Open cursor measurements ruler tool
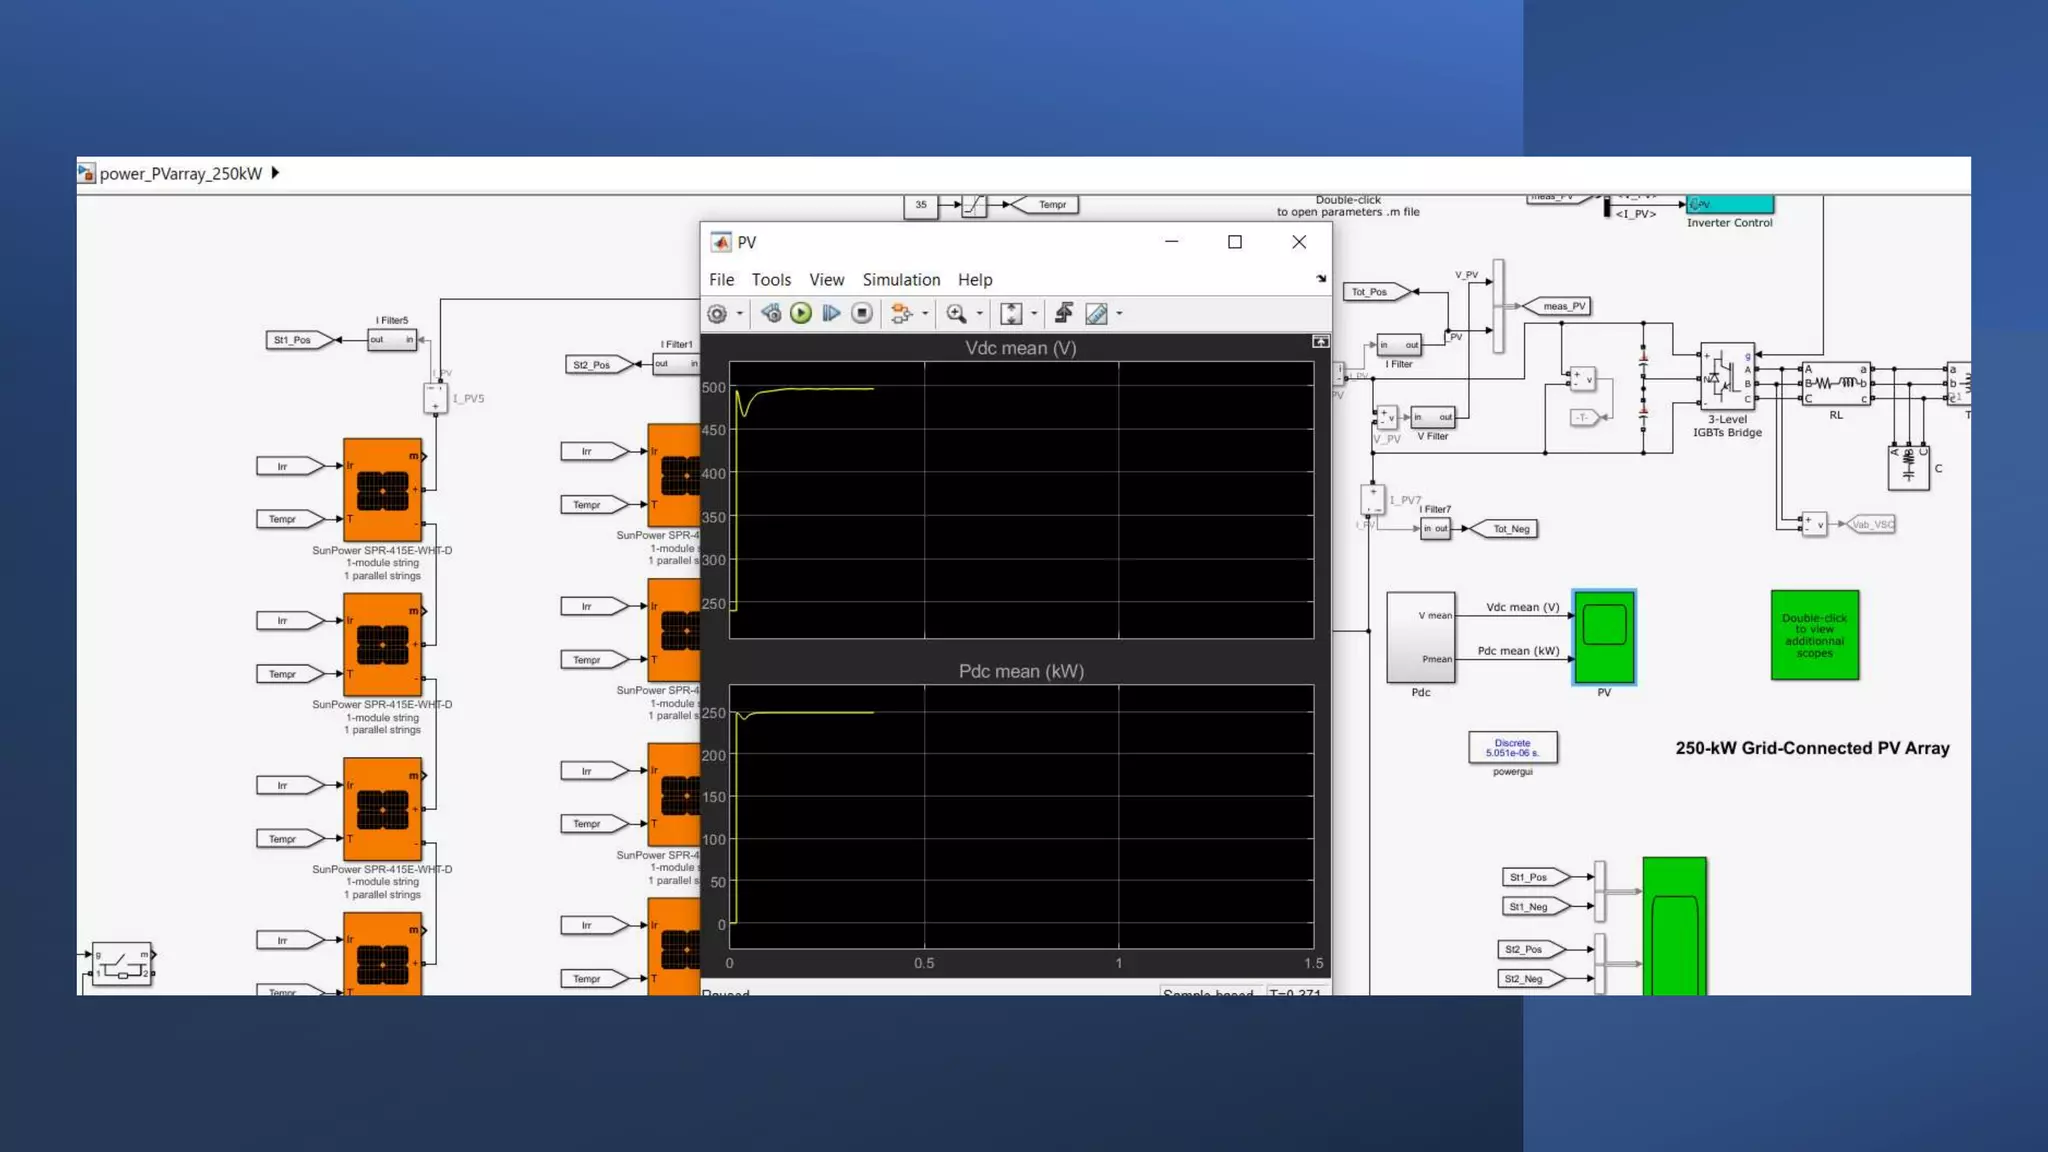Image resolution: width=2048 pixels, height=1152 pixels. [x=1096, y=314]
